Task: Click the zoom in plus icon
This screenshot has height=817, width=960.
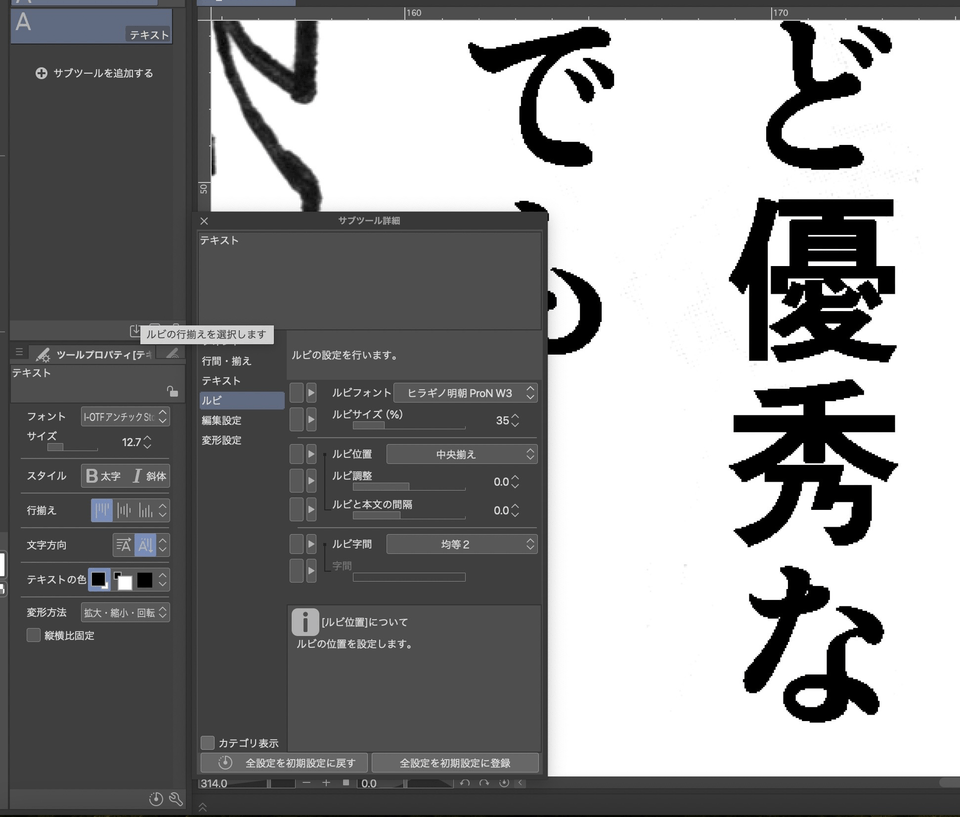Action: coord(326,783)
